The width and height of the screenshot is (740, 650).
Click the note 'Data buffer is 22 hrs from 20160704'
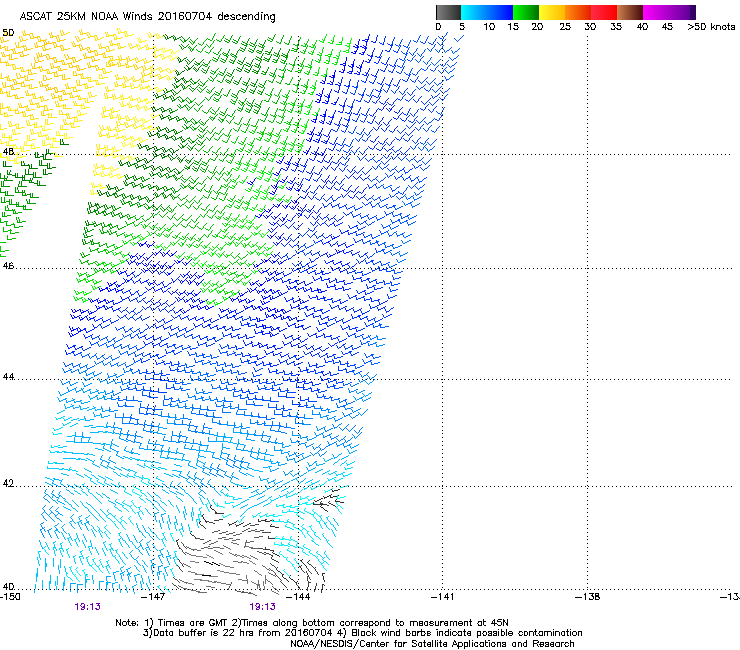coord(242,633)
